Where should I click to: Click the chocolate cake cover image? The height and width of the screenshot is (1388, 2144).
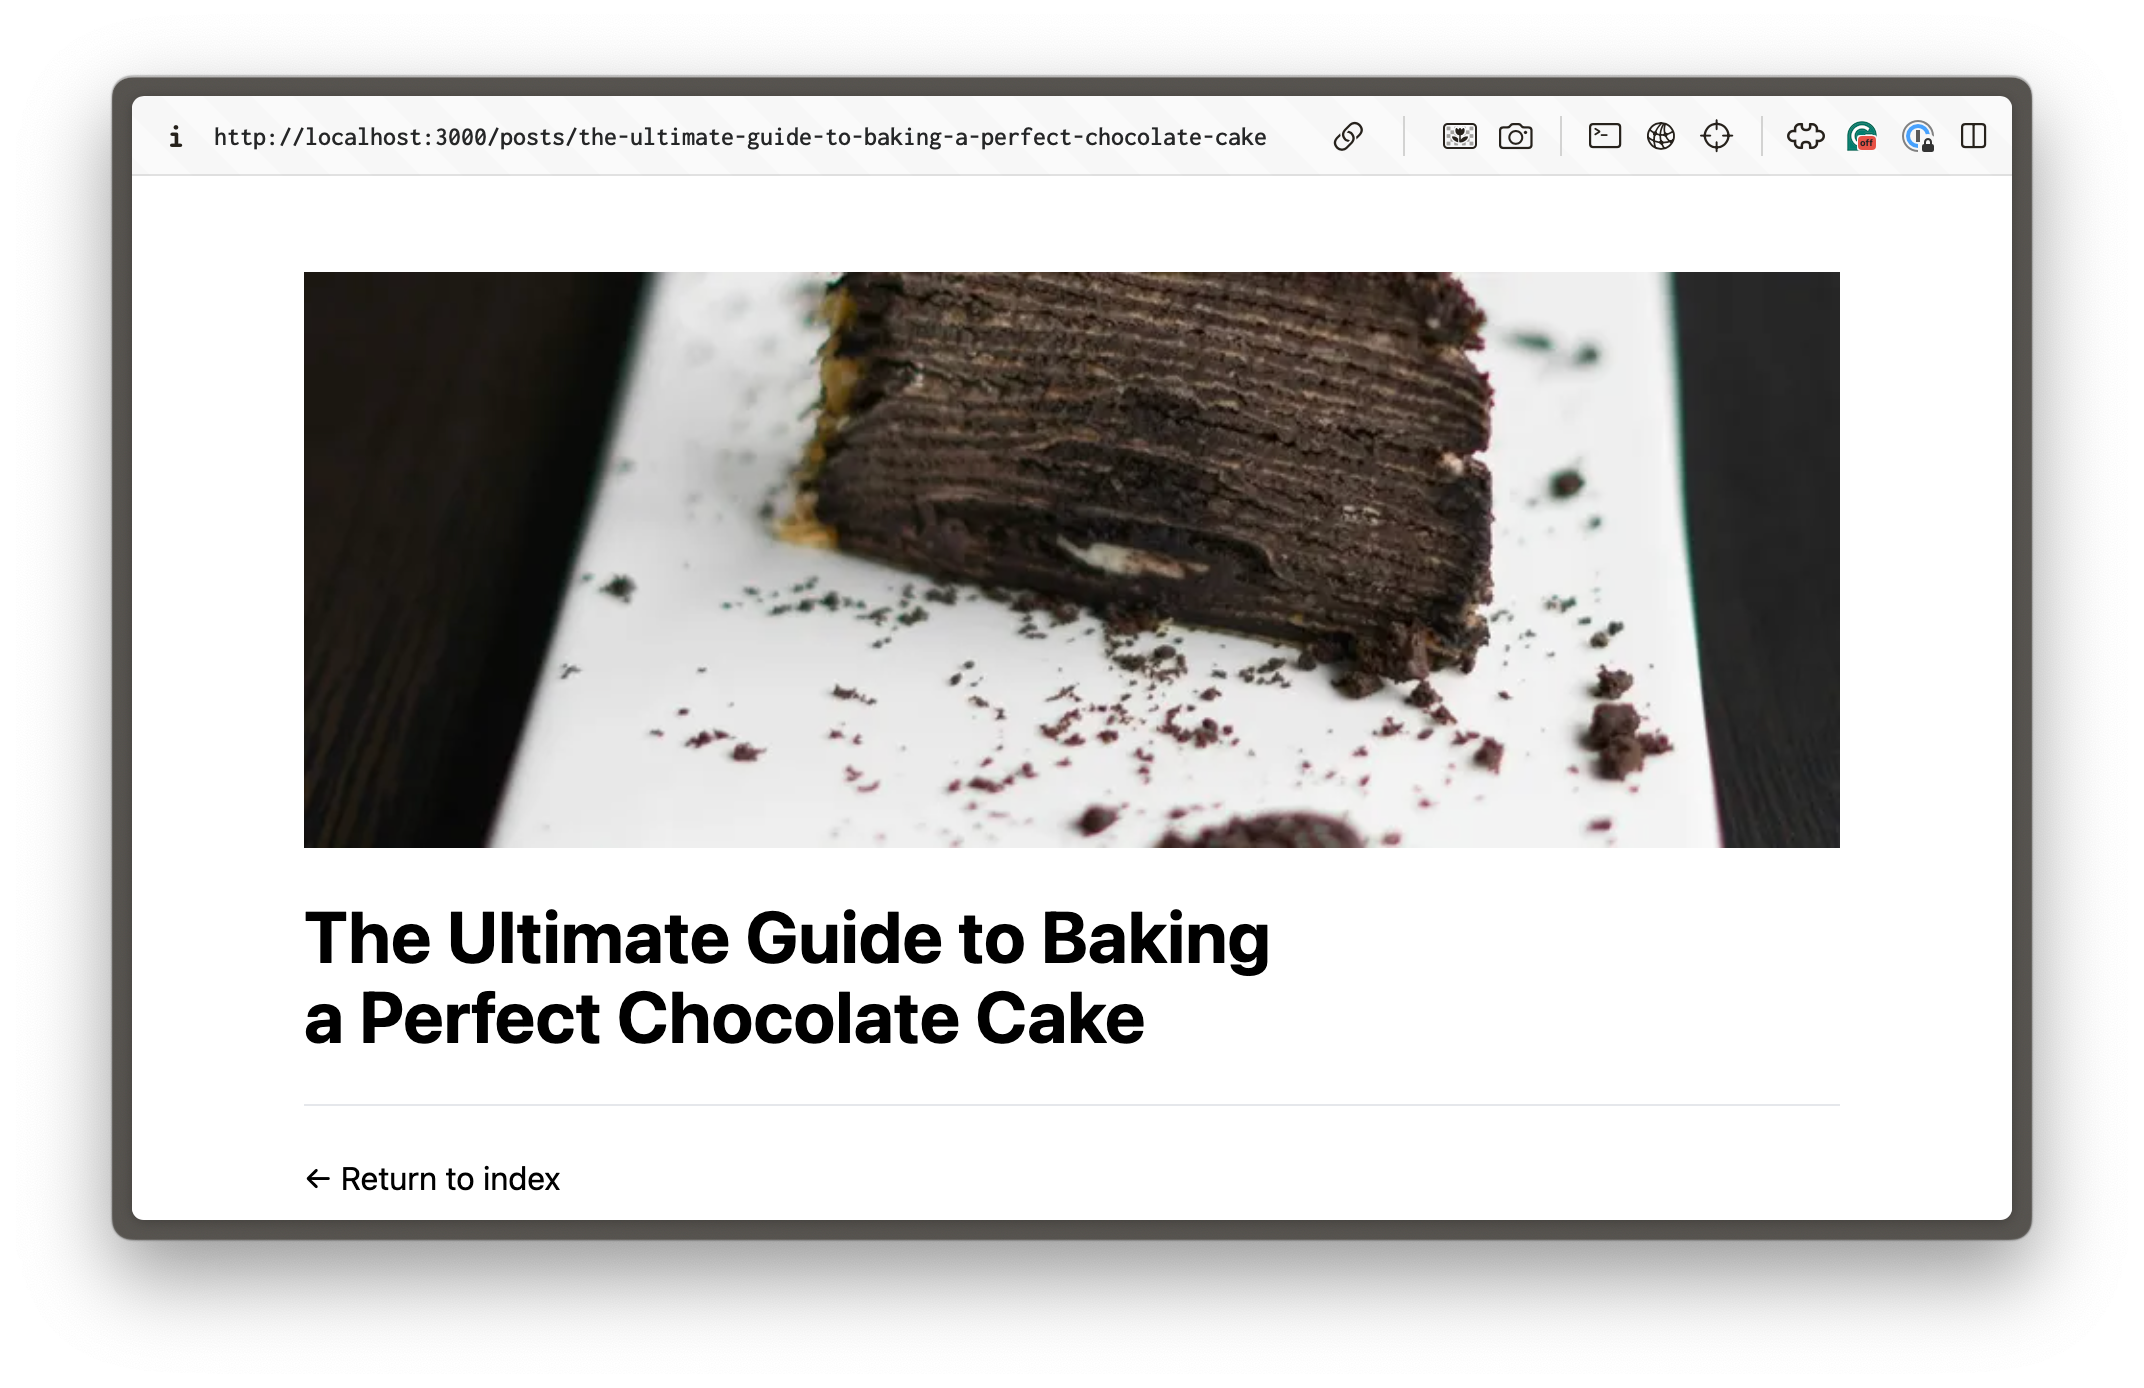tap(1071, 560)
